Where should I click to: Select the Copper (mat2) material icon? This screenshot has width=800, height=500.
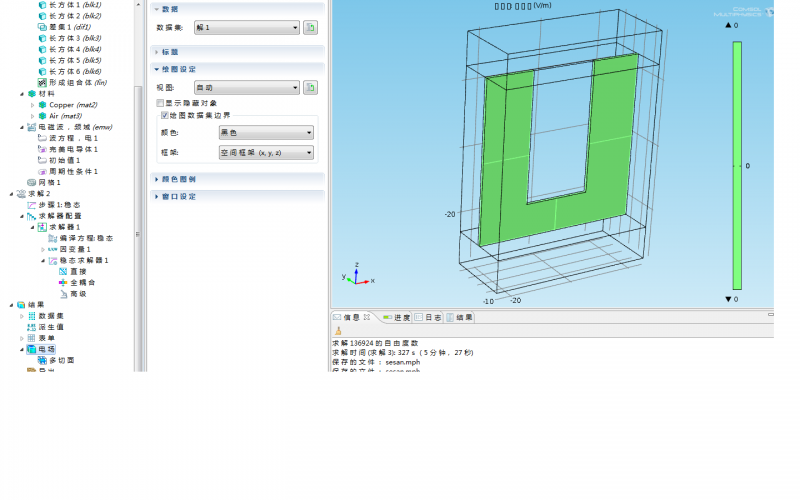[43, 105]
